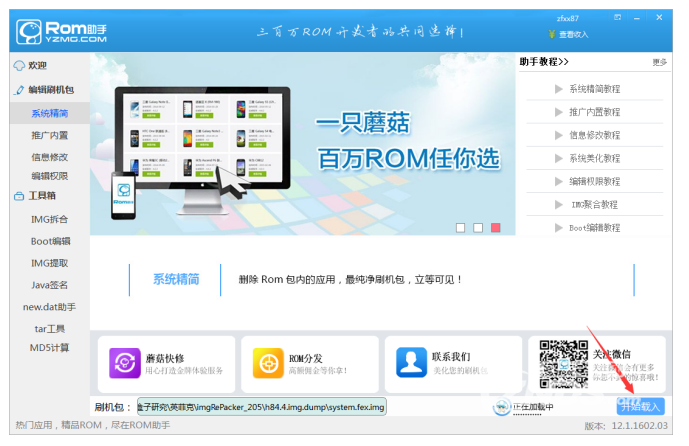Click the 关注微信 card title
The image size is (689, 446).
(x=612, y=354)
